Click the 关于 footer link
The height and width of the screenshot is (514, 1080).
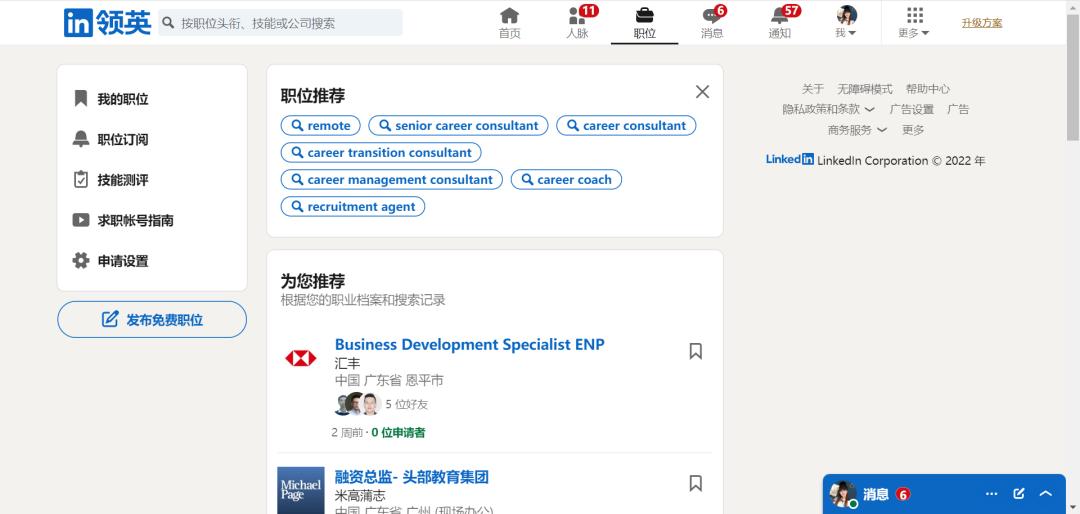[813, 89]
